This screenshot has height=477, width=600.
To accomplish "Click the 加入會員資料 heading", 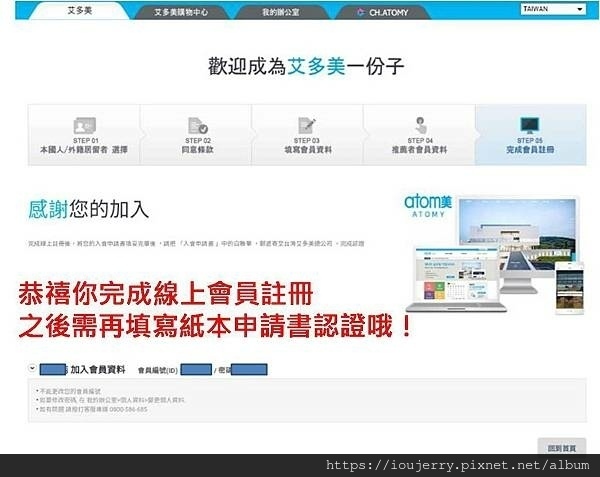I will click(98, 370).
